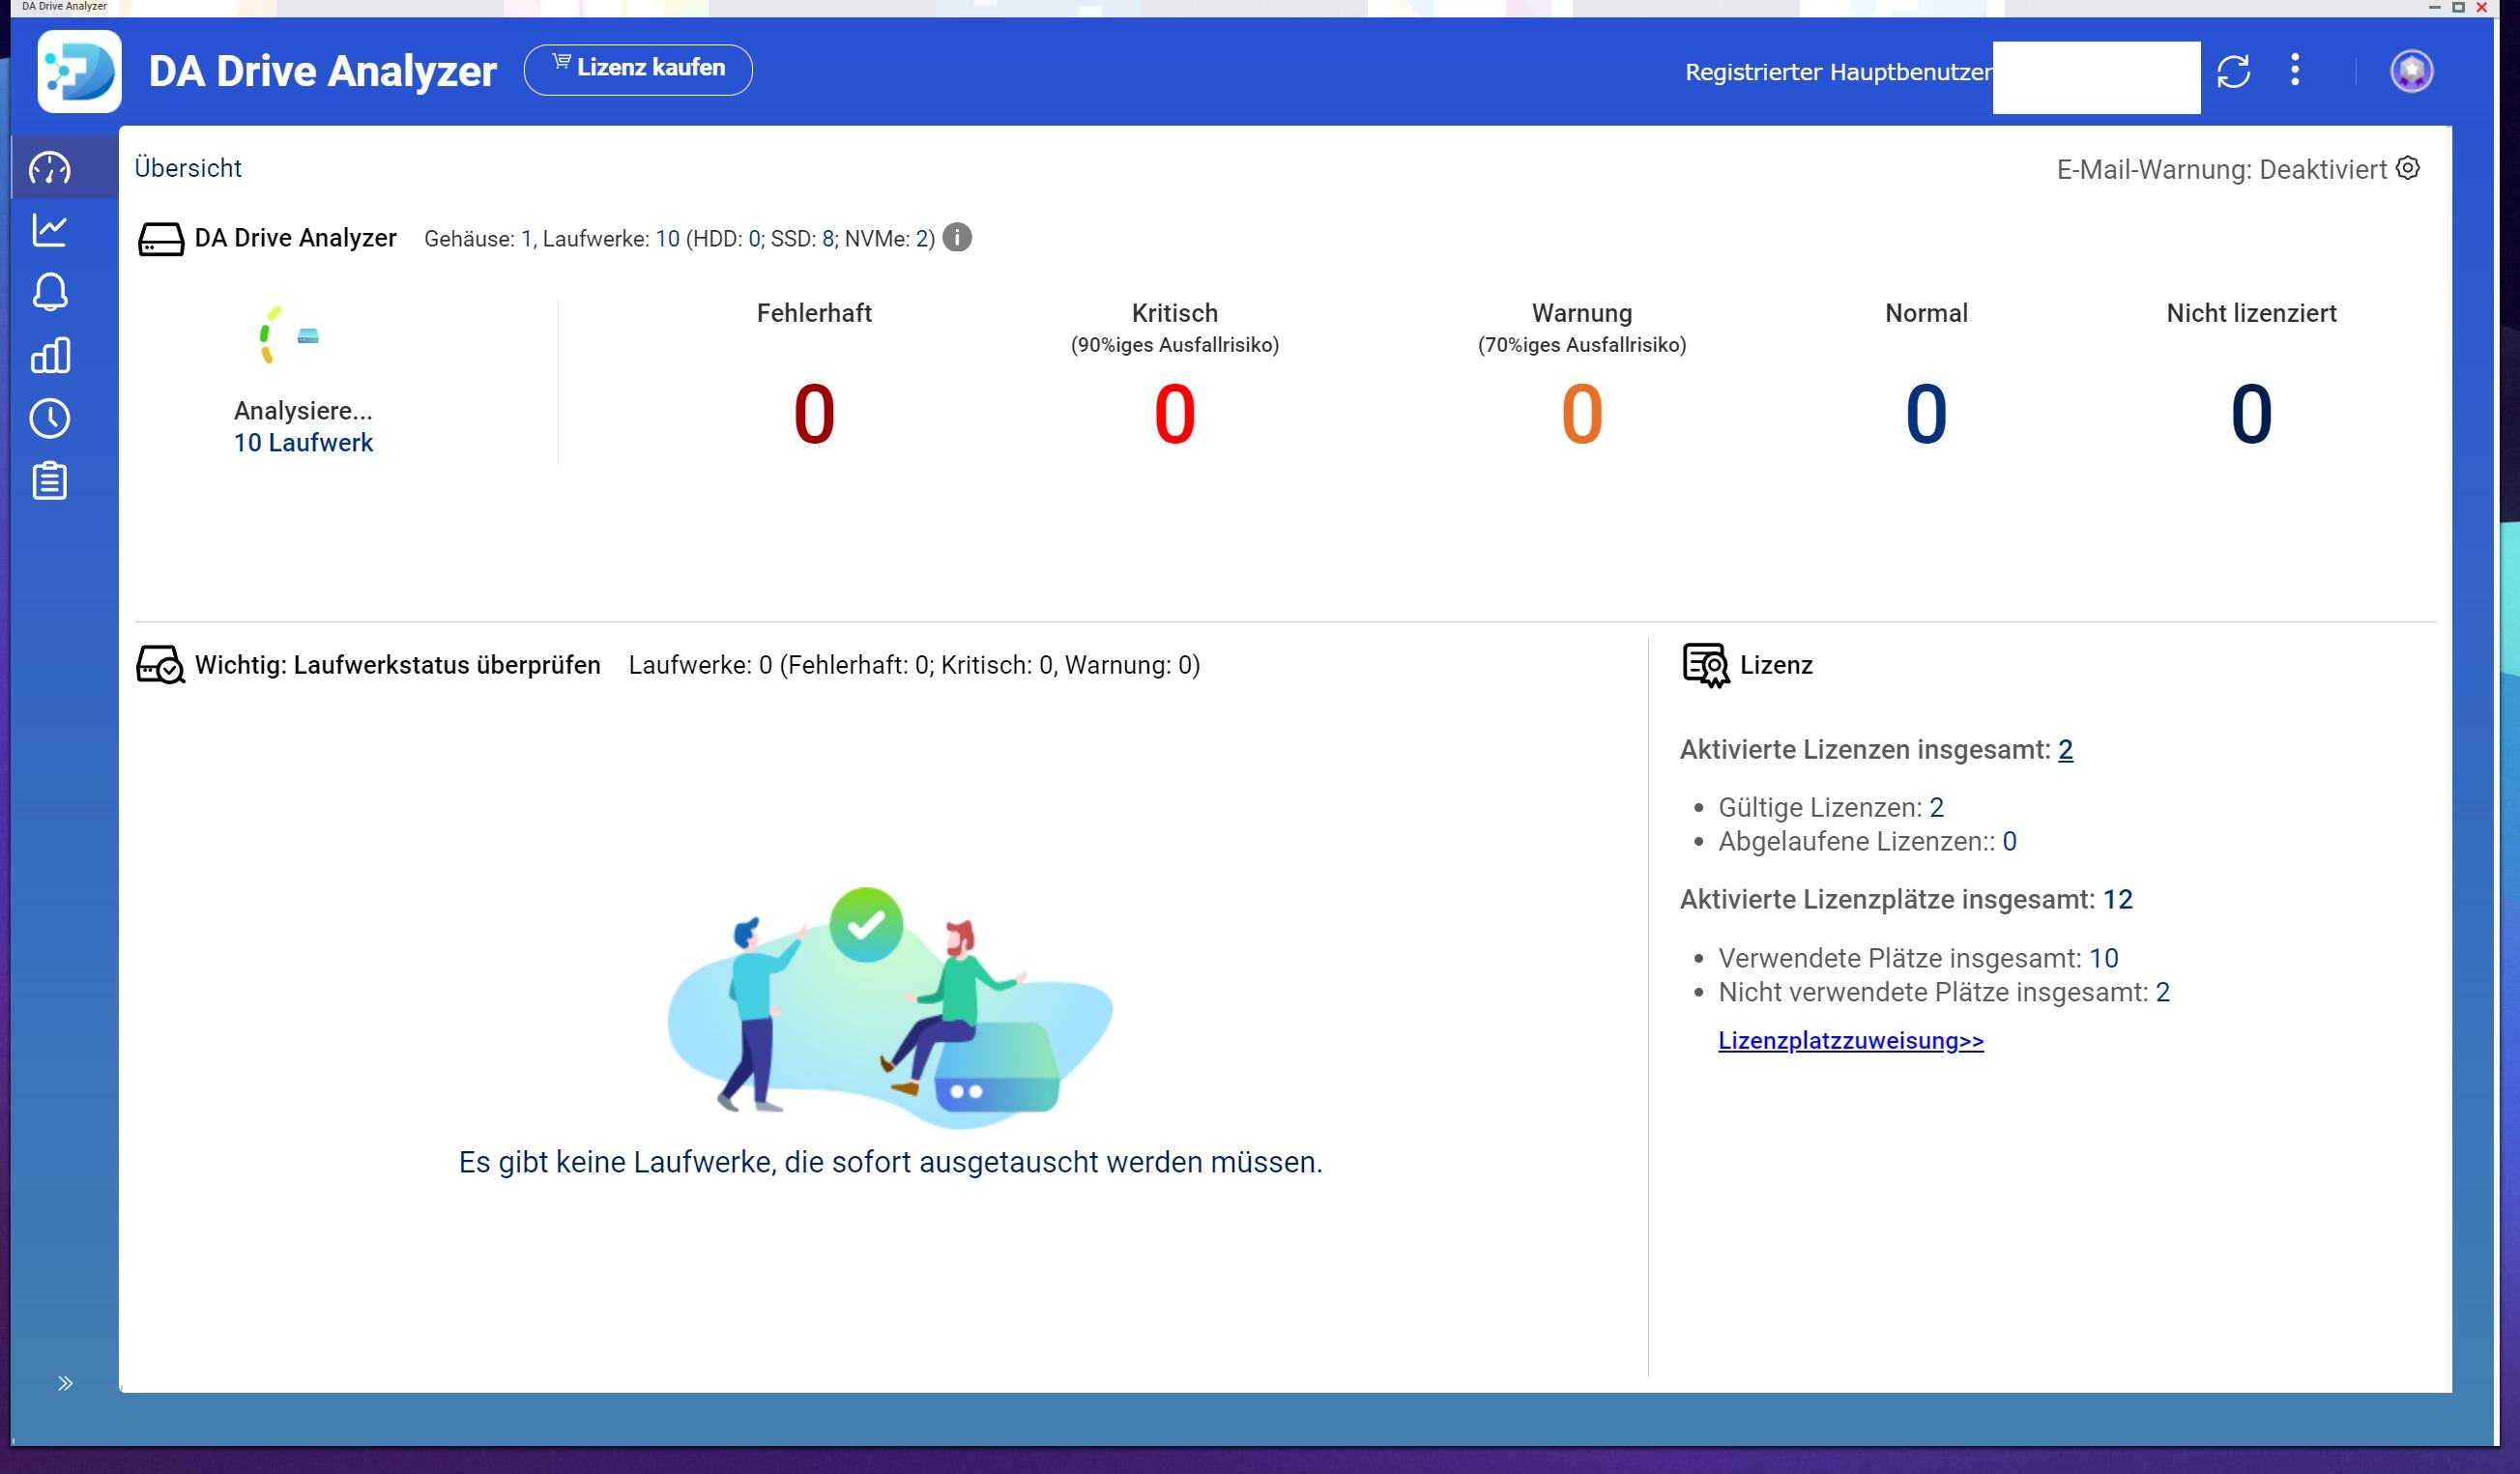This screenshot has width=2520, height=1474.
Task: Minimize the DA Drive Analyzer window
Action: tap(2434, 7)
